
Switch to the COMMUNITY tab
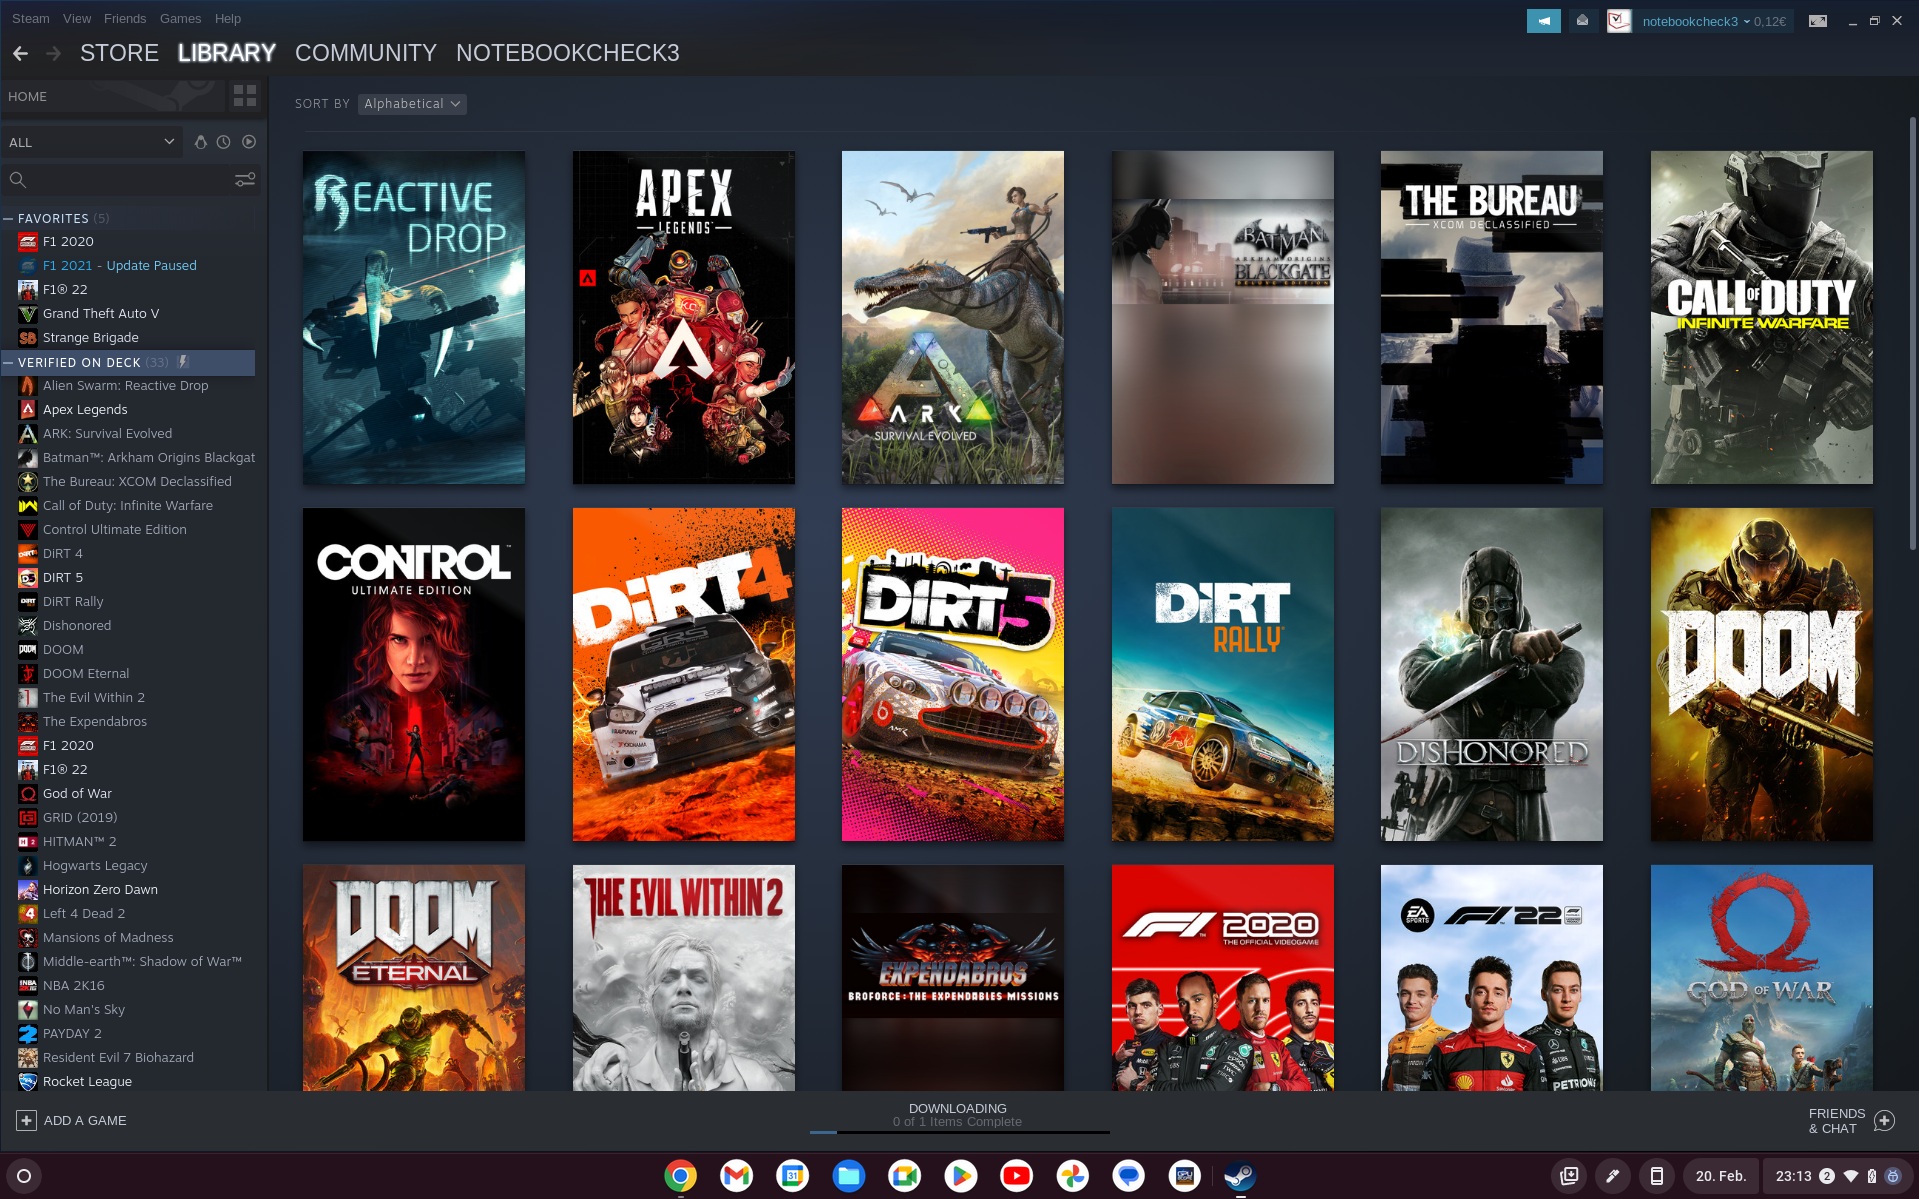click(x=366, y=53)
